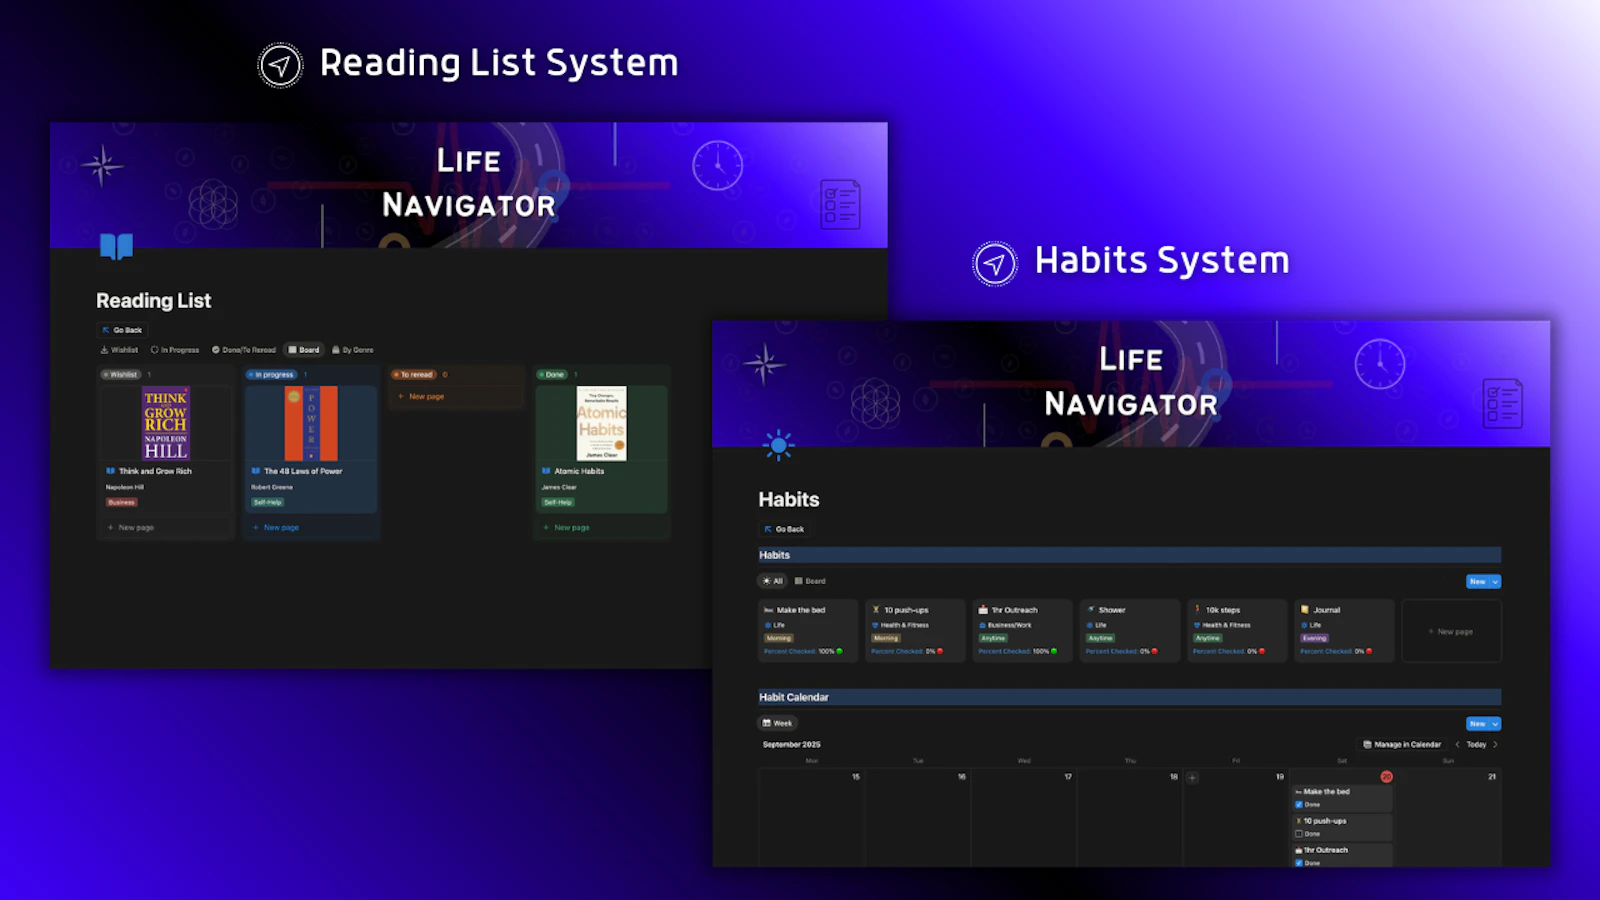Click the sun icon above Habits heading
Screen dimensions: 1600x900
[778, 443]
